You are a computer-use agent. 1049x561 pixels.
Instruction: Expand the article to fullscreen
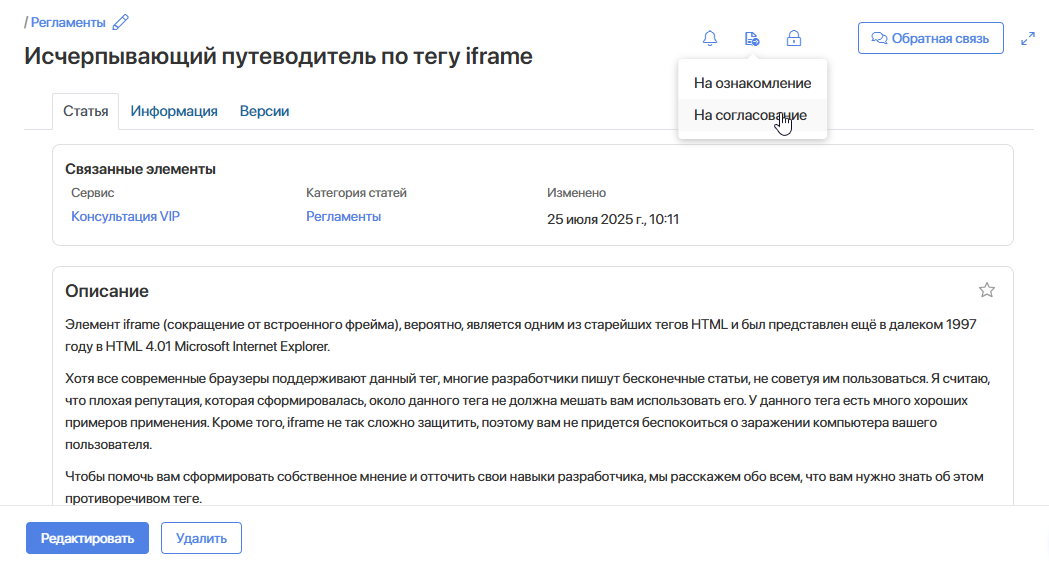point(1027,39)
